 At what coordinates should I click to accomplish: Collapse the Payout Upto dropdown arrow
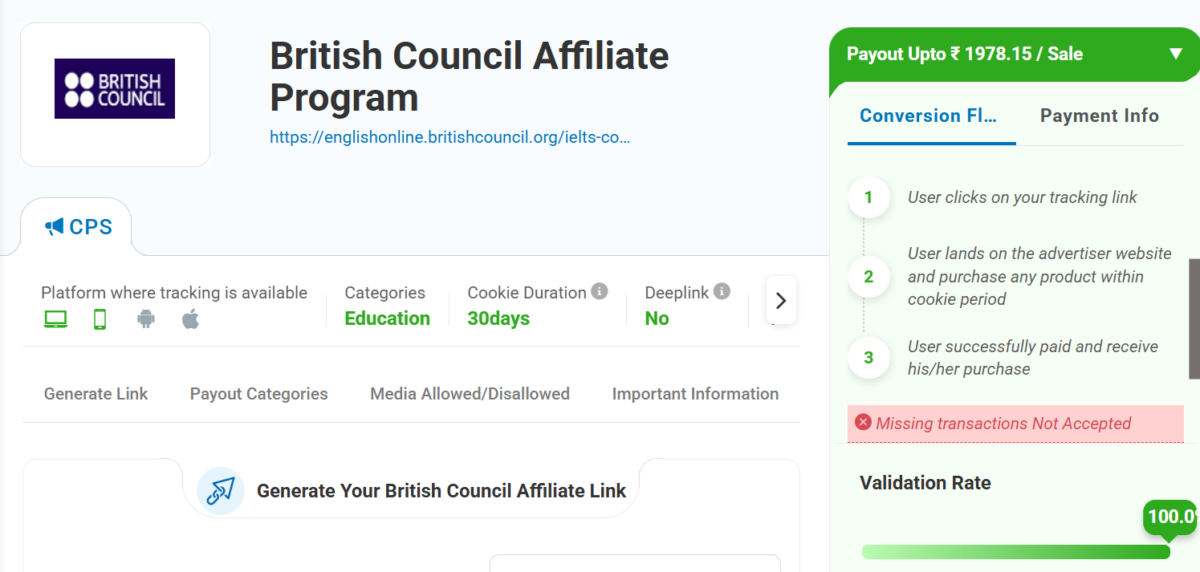point(1176,54)
